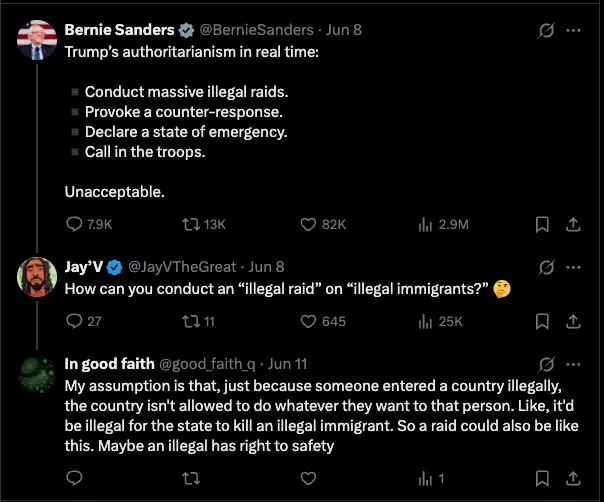Screen dimensions: 604x502
Task: Like Bernie Sanders' tweet with 82K likes
Action: click(309, 224)
